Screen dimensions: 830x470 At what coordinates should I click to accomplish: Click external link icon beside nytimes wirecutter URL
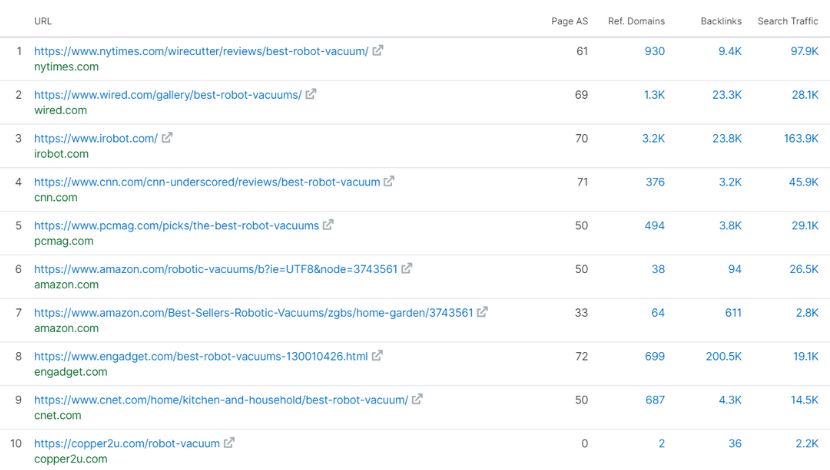378,51
